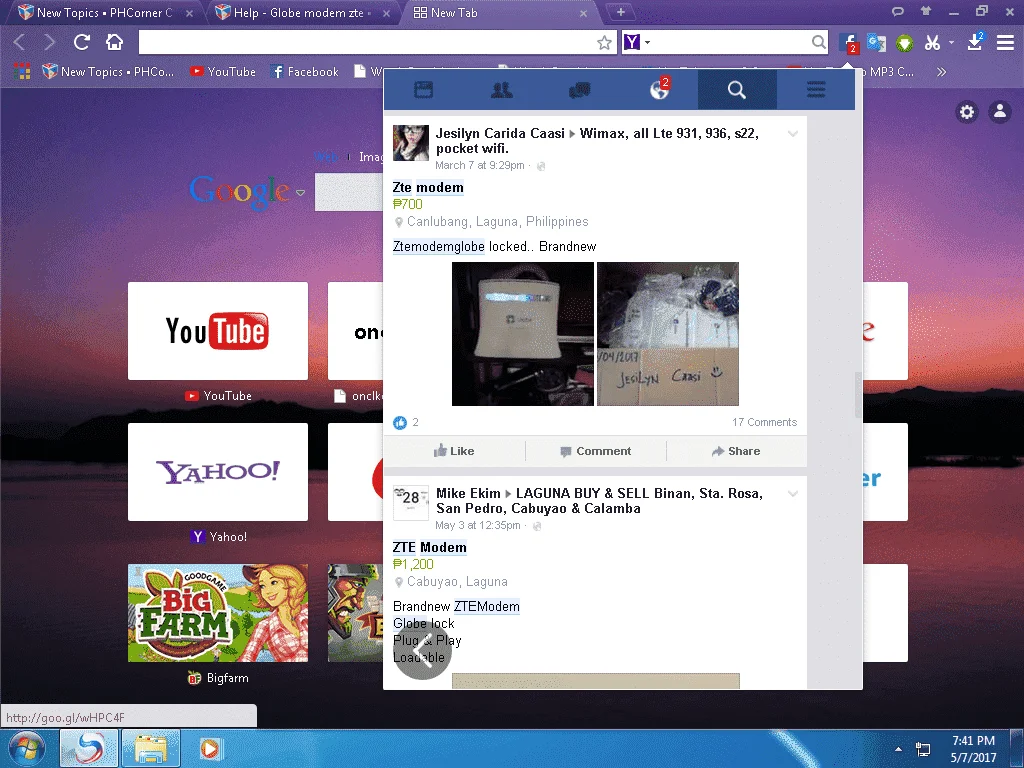Expand options chevron on Jesilyn Carida Caasi post
The width and height of the screenshot is (1024, 768).
(x=792, y=134)
